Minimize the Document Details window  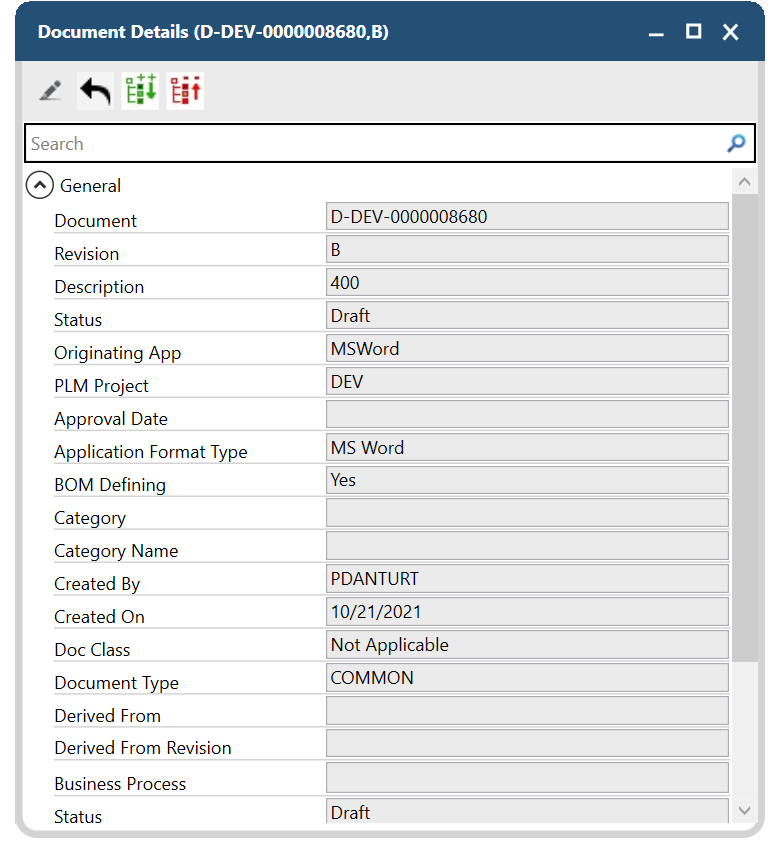click(656, 33)
